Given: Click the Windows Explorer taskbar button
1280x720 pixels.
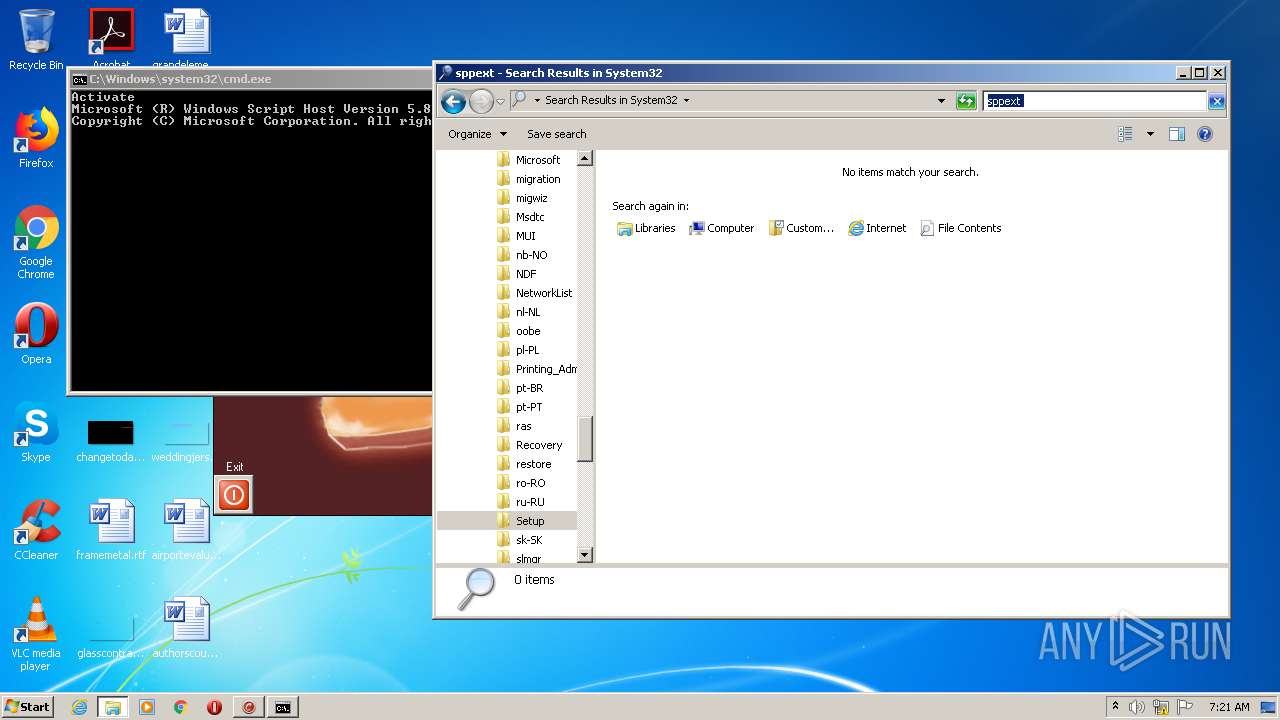Looking at the screenshot, I should (x=113, y=707).
